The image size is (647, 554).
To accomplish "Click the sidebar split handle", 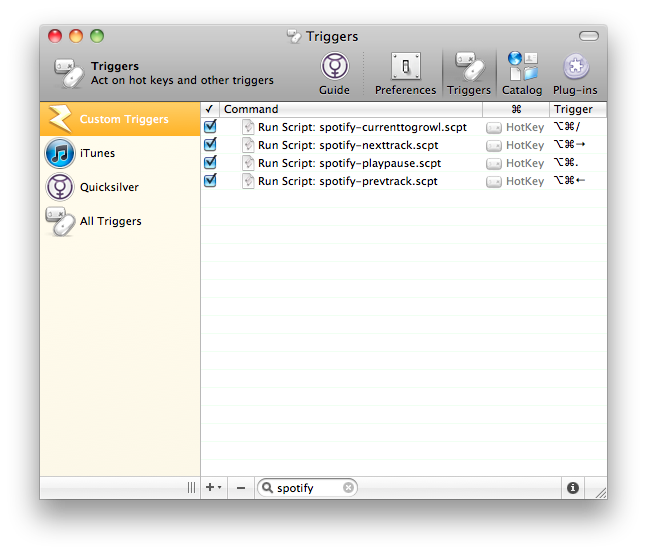I will (x=191, y=488).
